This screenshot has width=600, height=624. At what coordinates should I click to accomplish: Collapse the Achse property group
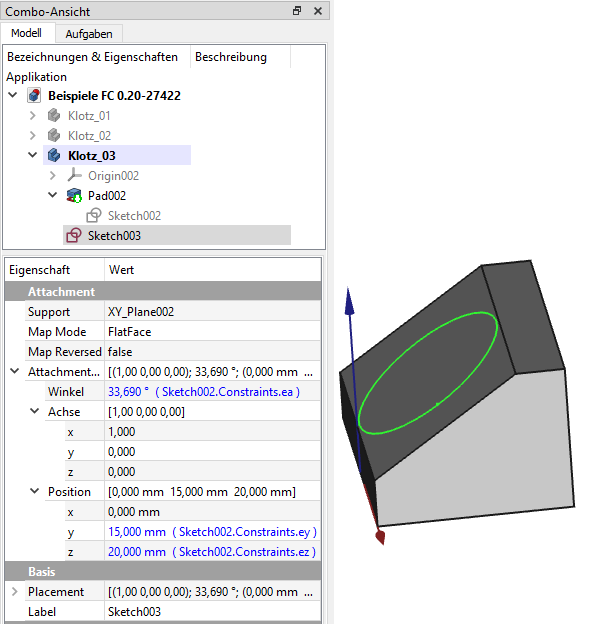pyautogui.click(x=35, y=412)
